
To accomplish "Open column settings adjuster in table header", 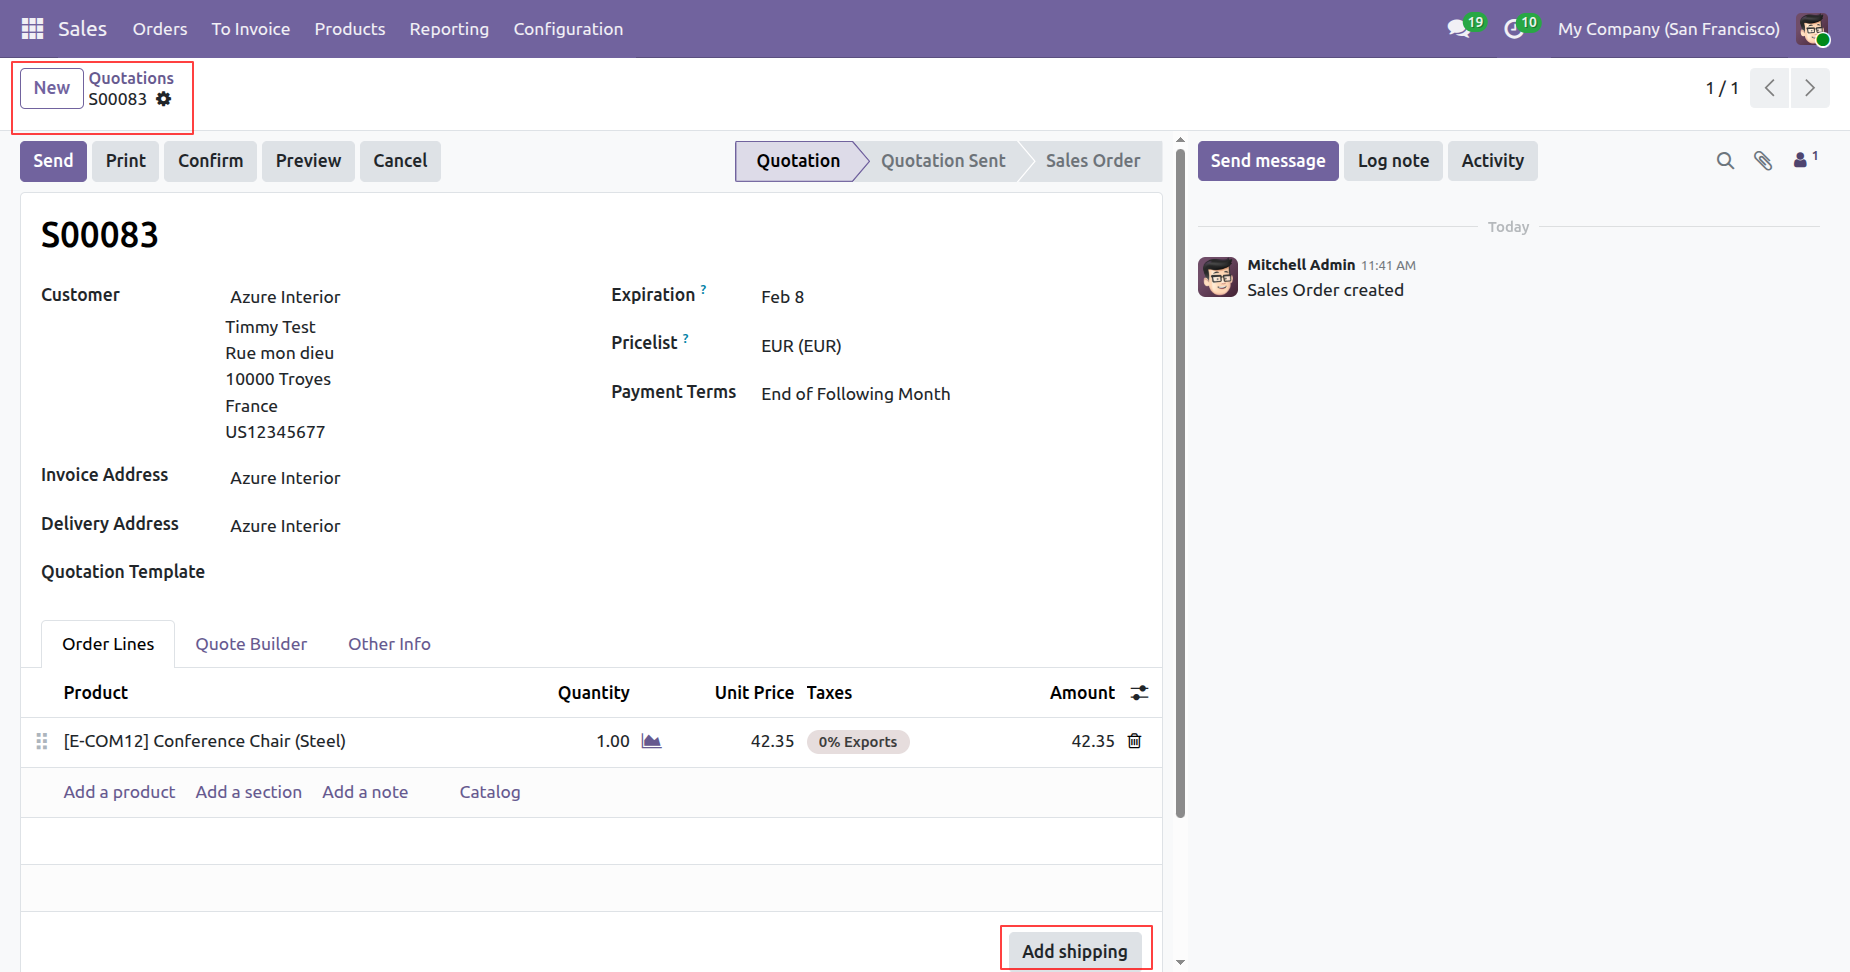I will pyautogui.click(x=1139, y=693).
